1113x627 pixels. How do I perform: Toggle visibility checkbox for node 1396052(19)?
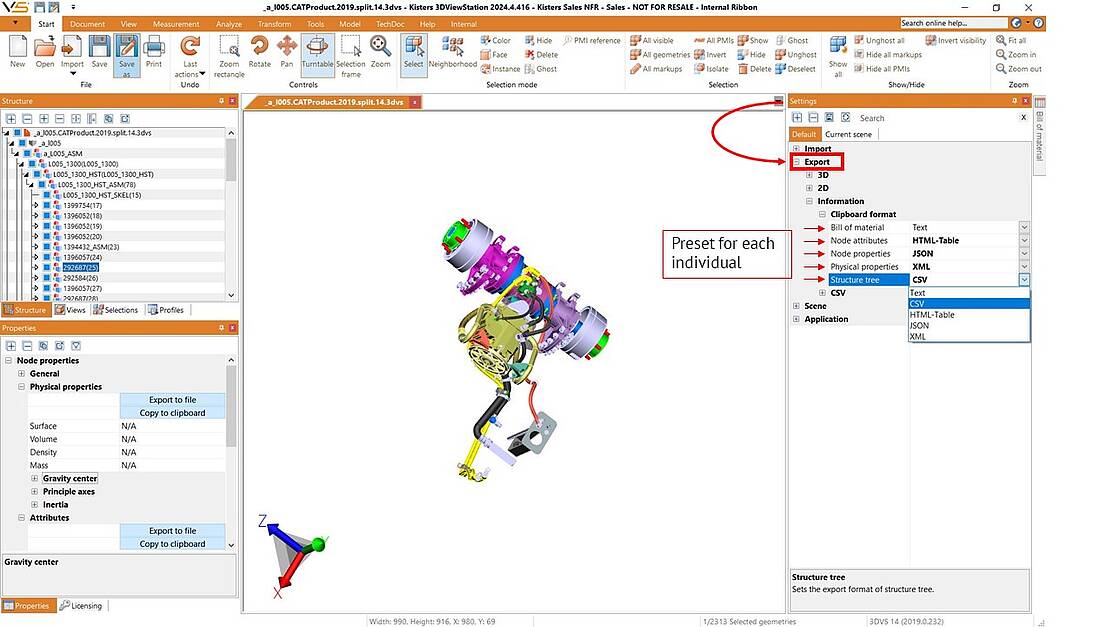46,226
